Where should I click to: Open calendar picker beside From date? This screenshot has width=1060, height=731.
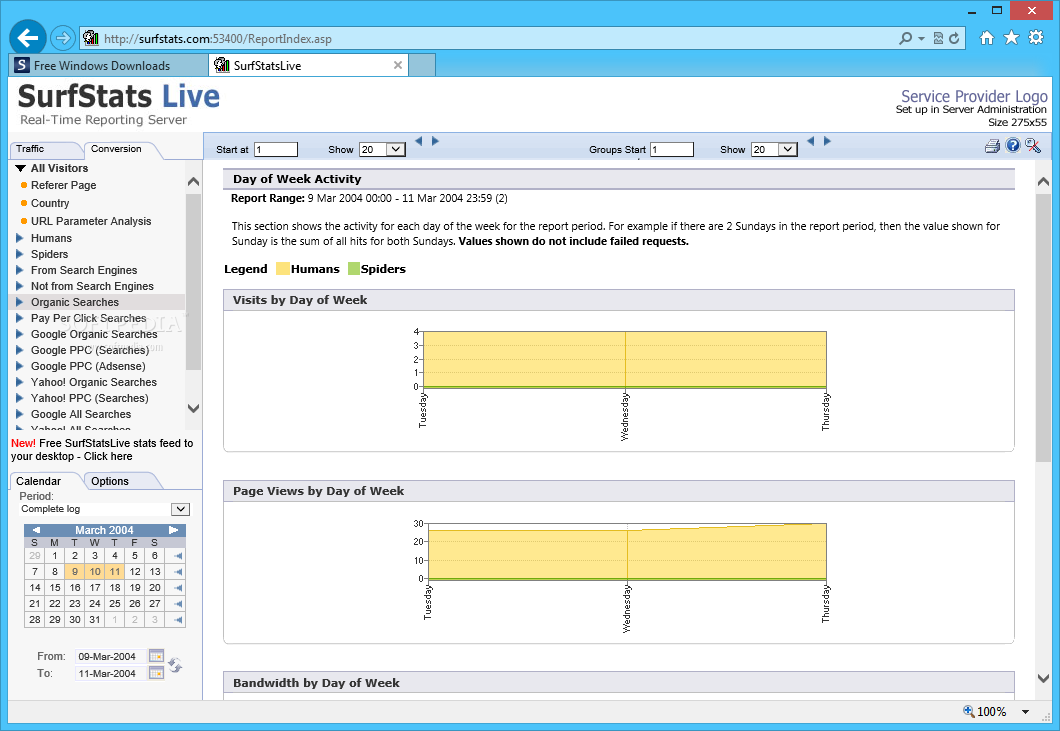(x=156, y=656)
